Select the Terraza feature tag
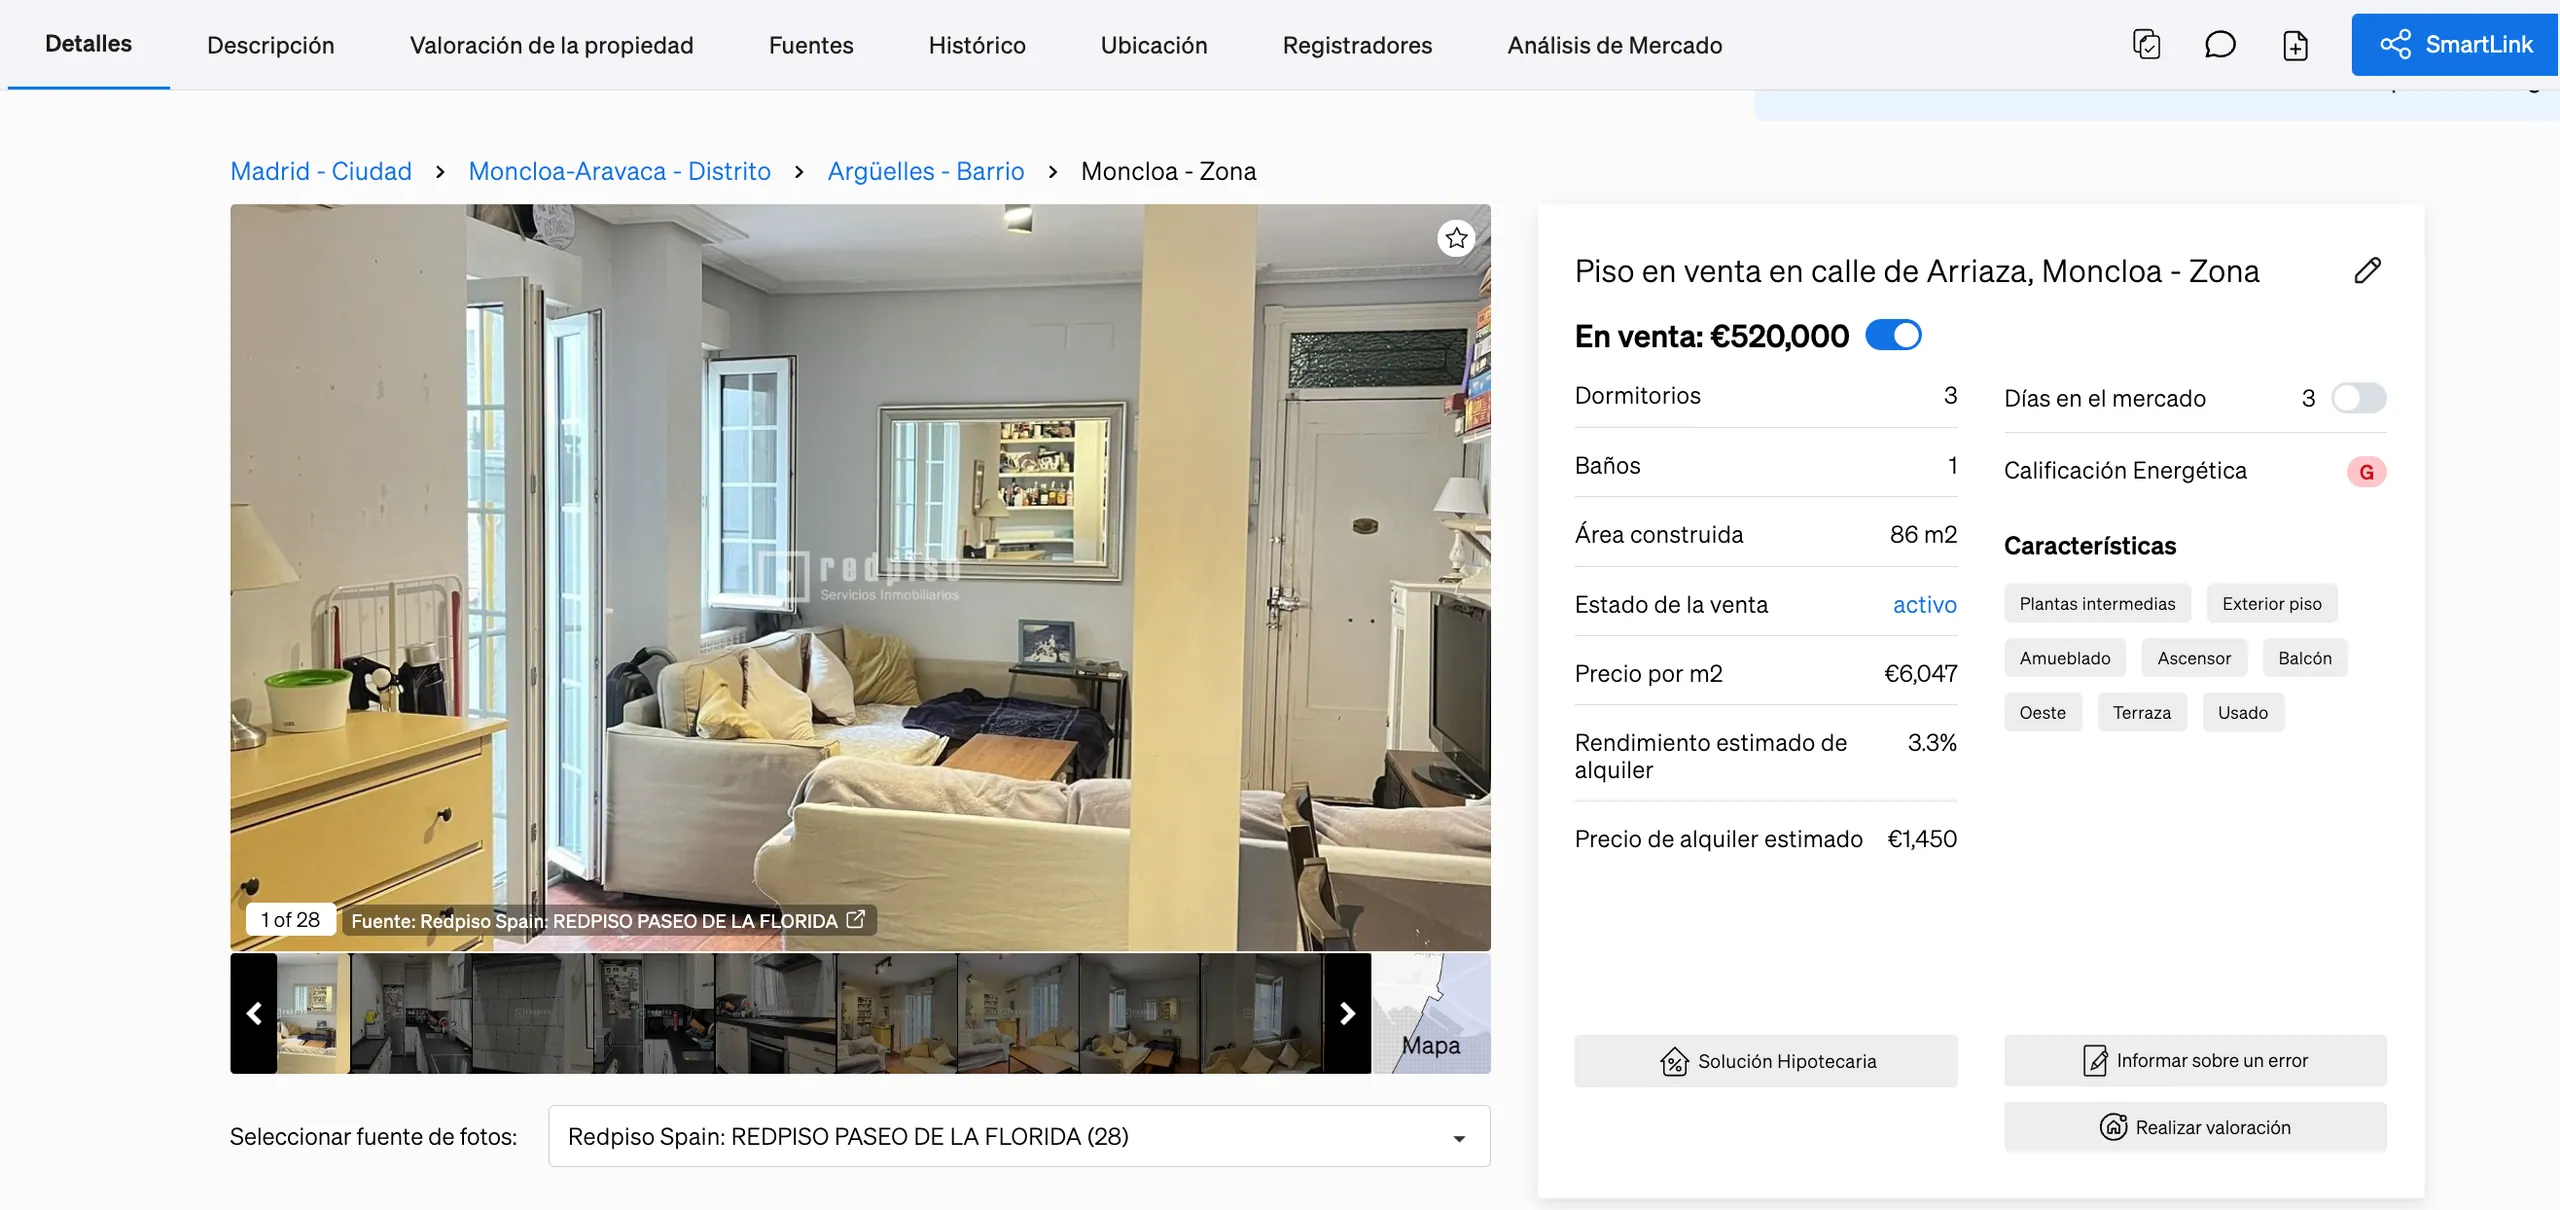Viewport: 2560px width, 1210px height. [2142, 712]
